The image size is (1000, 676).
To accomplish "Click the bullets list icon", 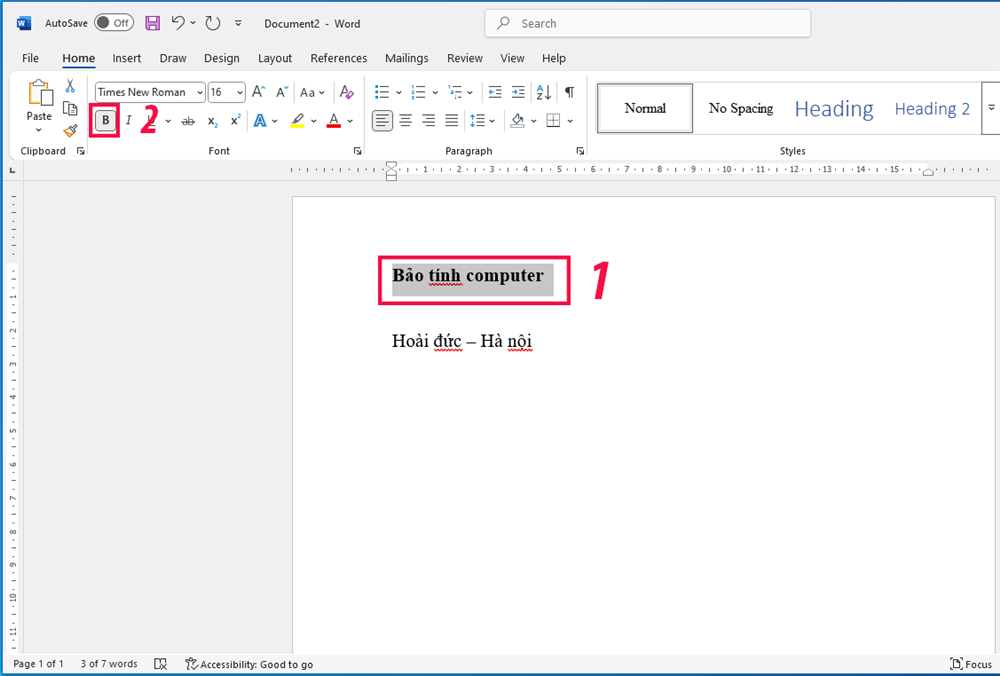I will click(x=382, y=92).
